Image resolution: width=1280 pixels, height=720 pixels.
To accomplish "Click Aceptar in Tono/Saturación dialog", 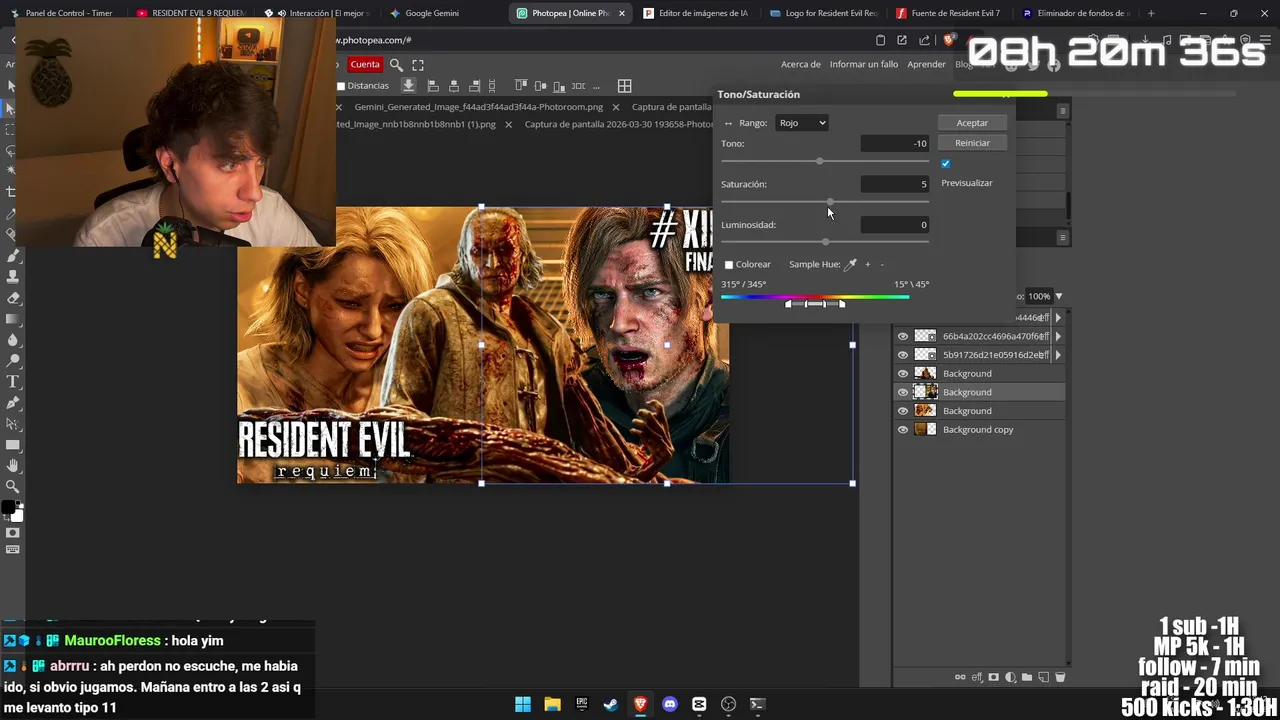I will pos(972,123).
